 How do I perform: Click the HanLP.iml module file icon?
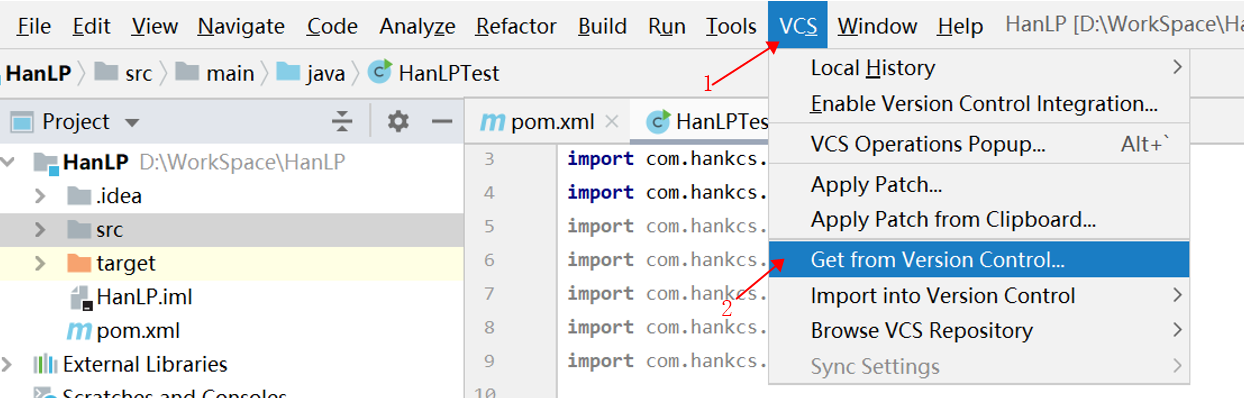(81, 297)
